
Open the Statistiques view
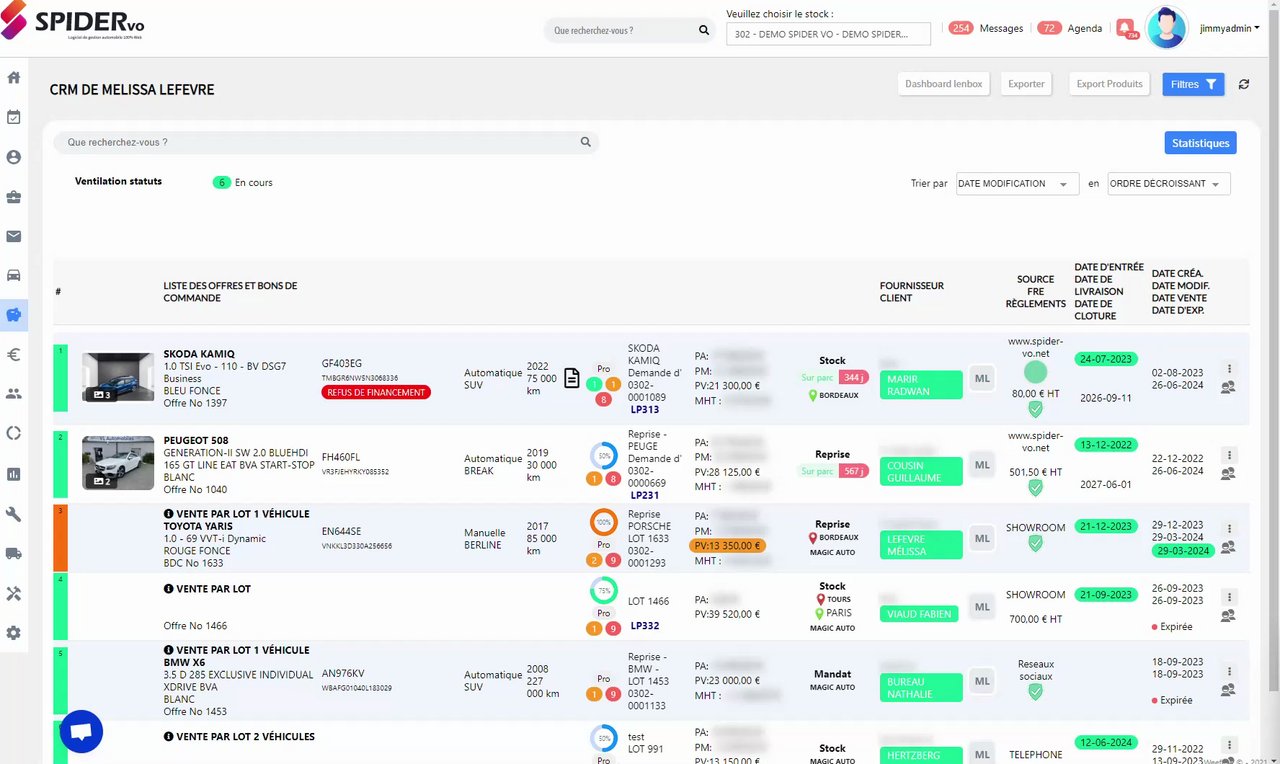(1200, 143)
